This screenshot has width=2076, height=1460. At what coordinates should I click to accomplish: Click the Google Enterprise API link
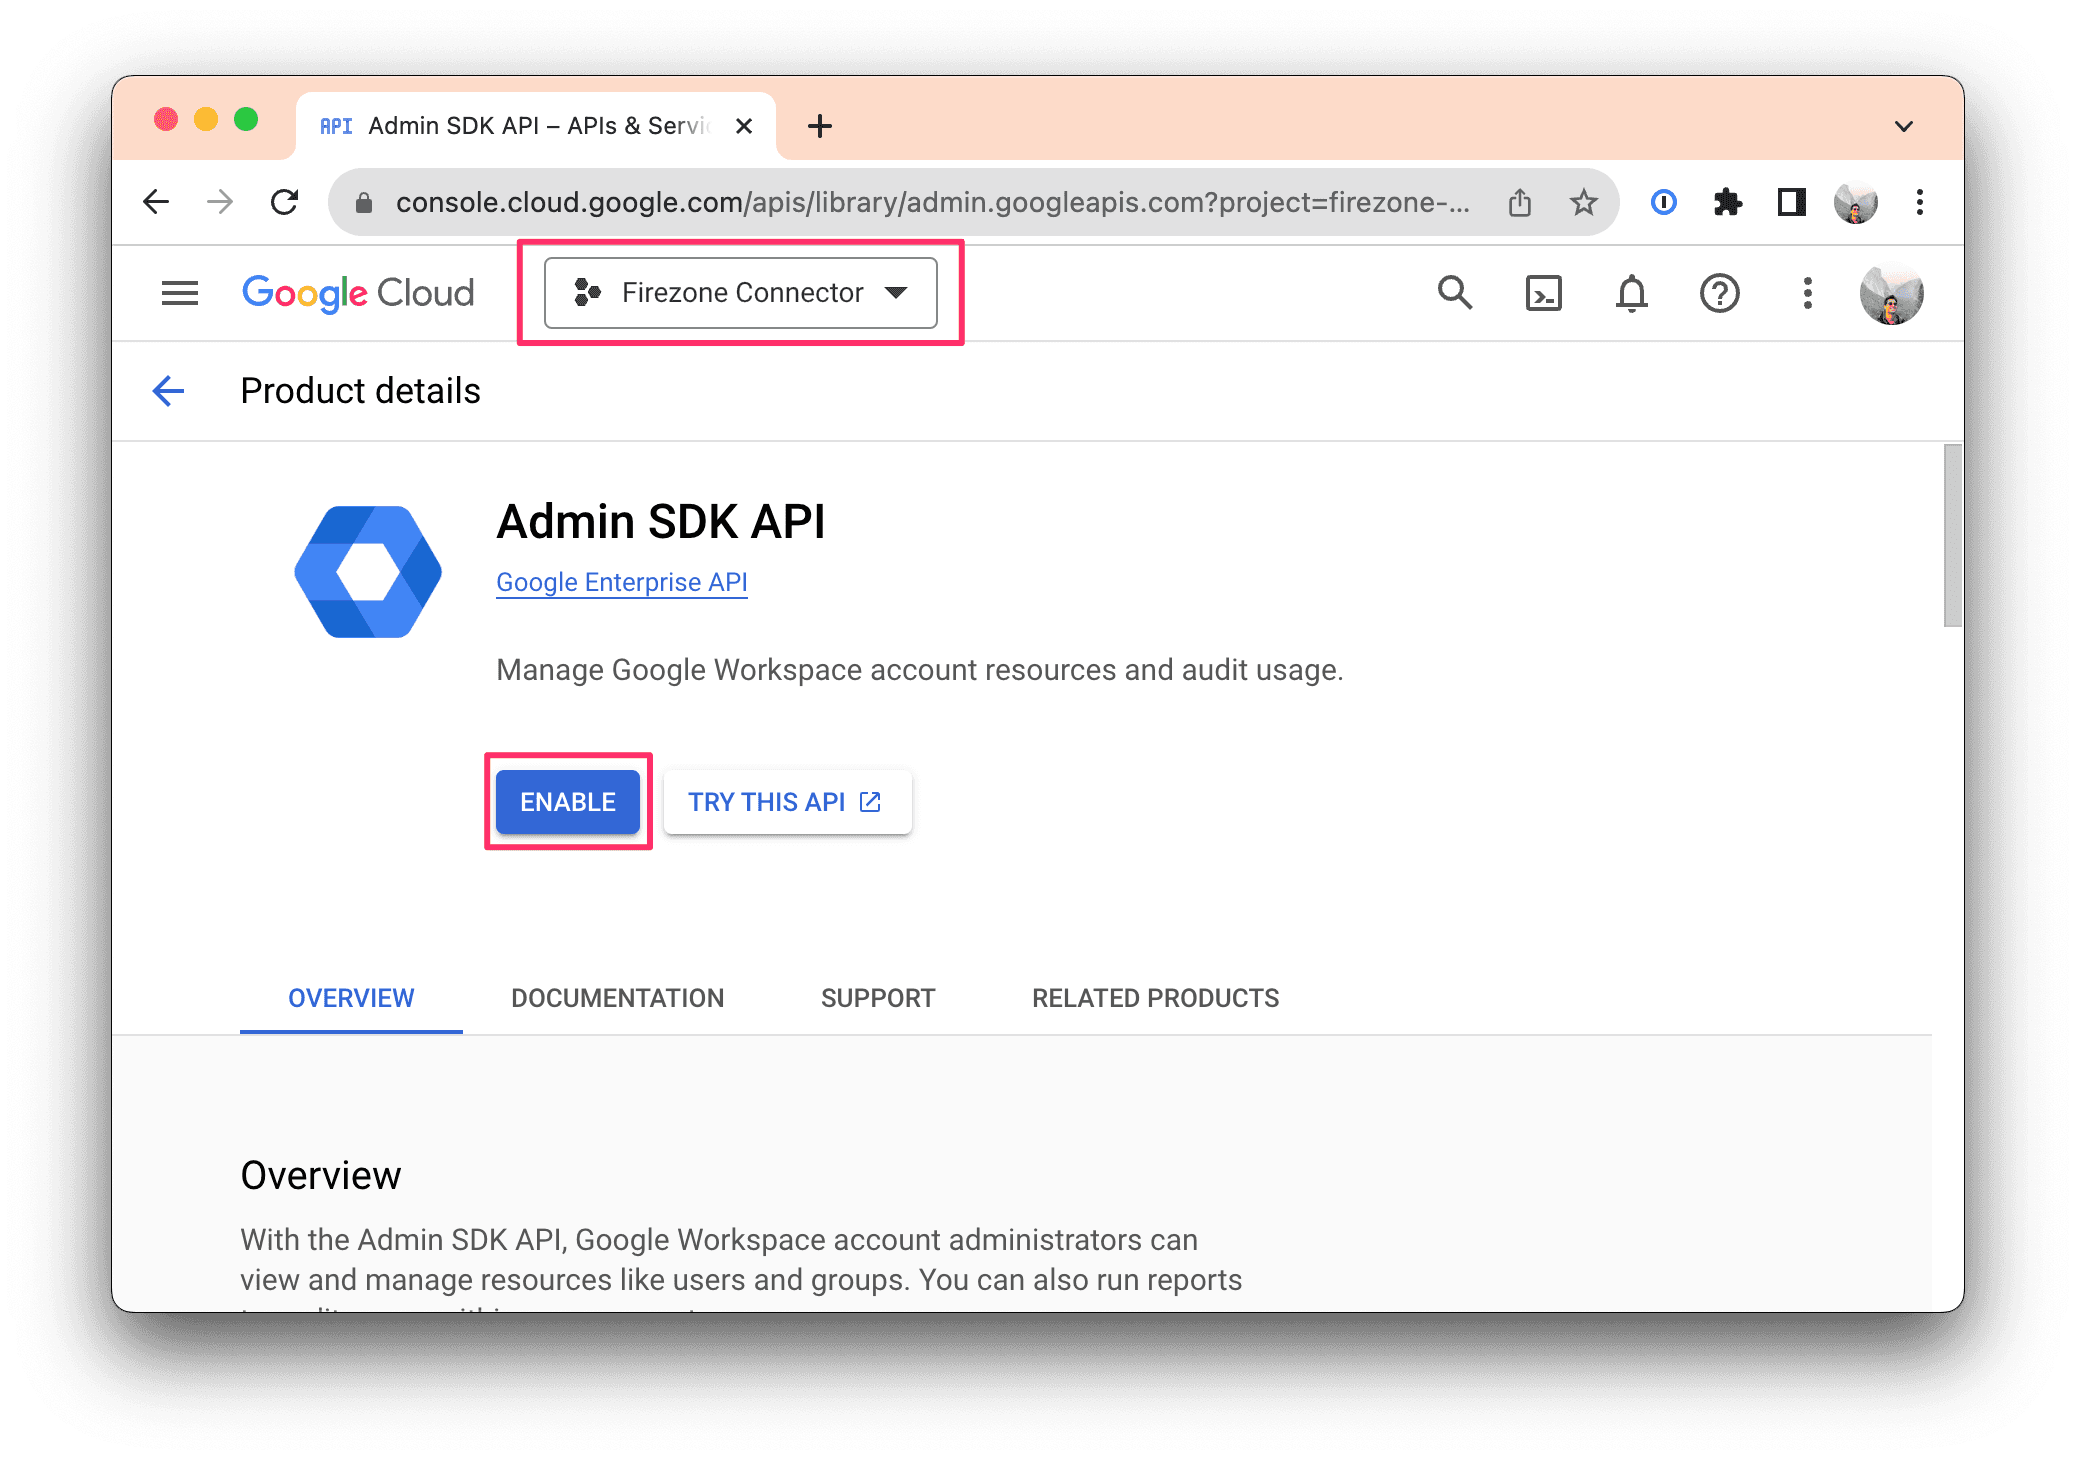tap(621, 582)
